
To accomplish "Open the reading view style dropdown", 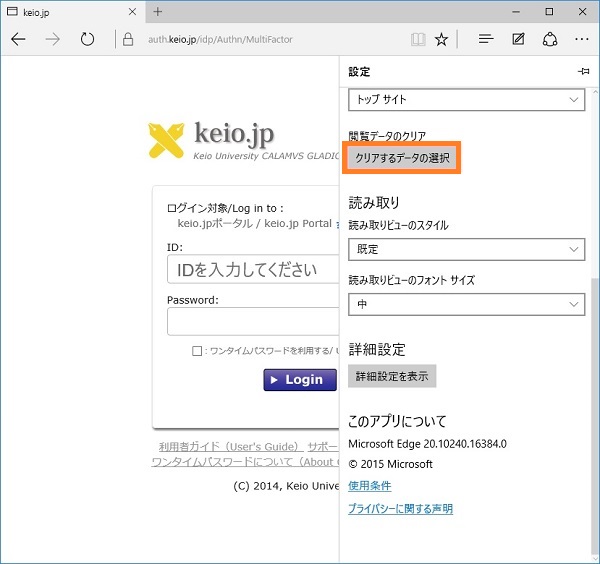I will tap(466, 248).
